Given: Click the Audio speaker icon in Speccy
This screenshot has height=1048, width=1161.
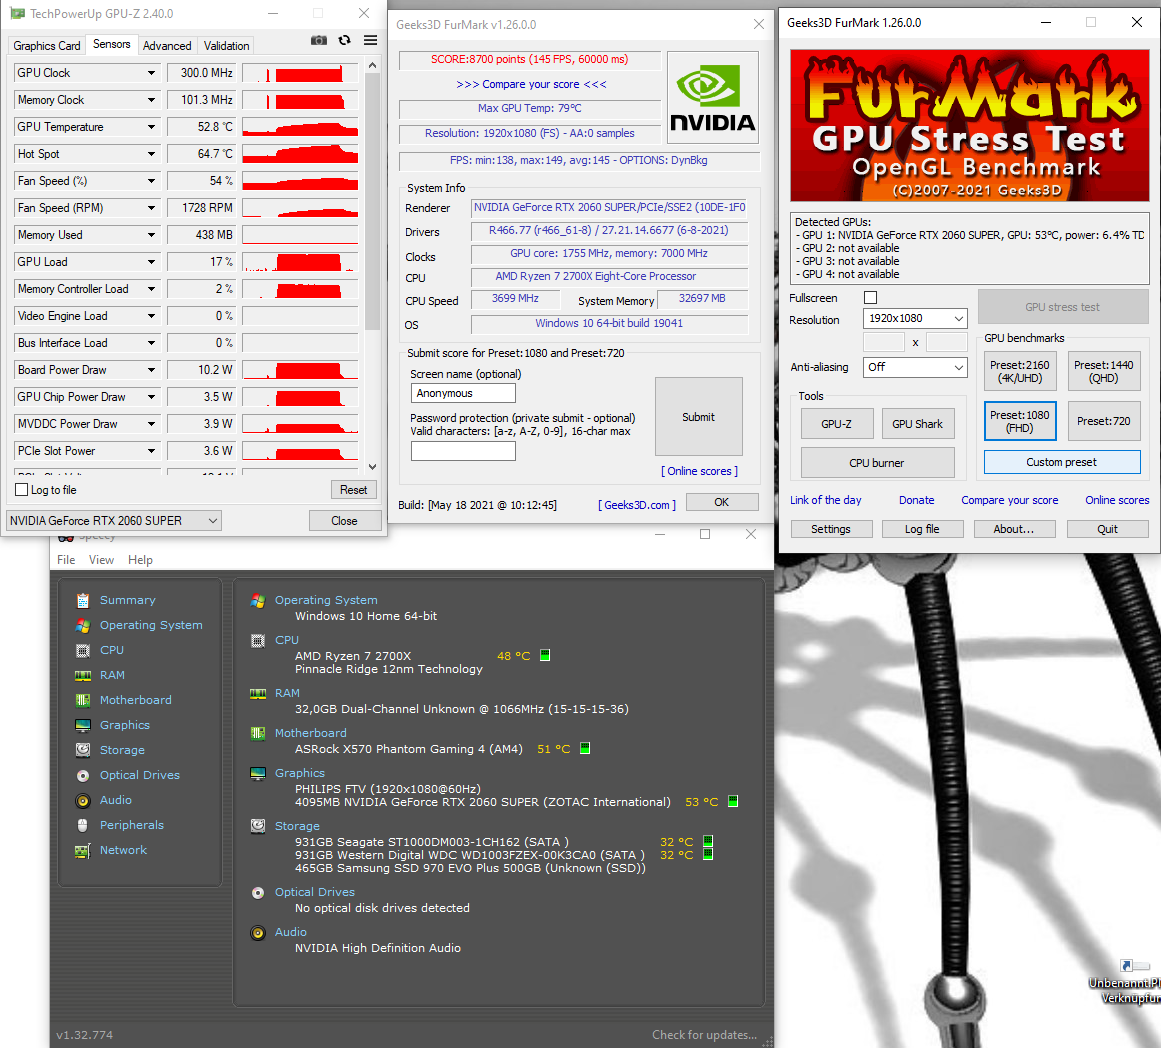Looking at the screenshot, I should tap(82, 800).
